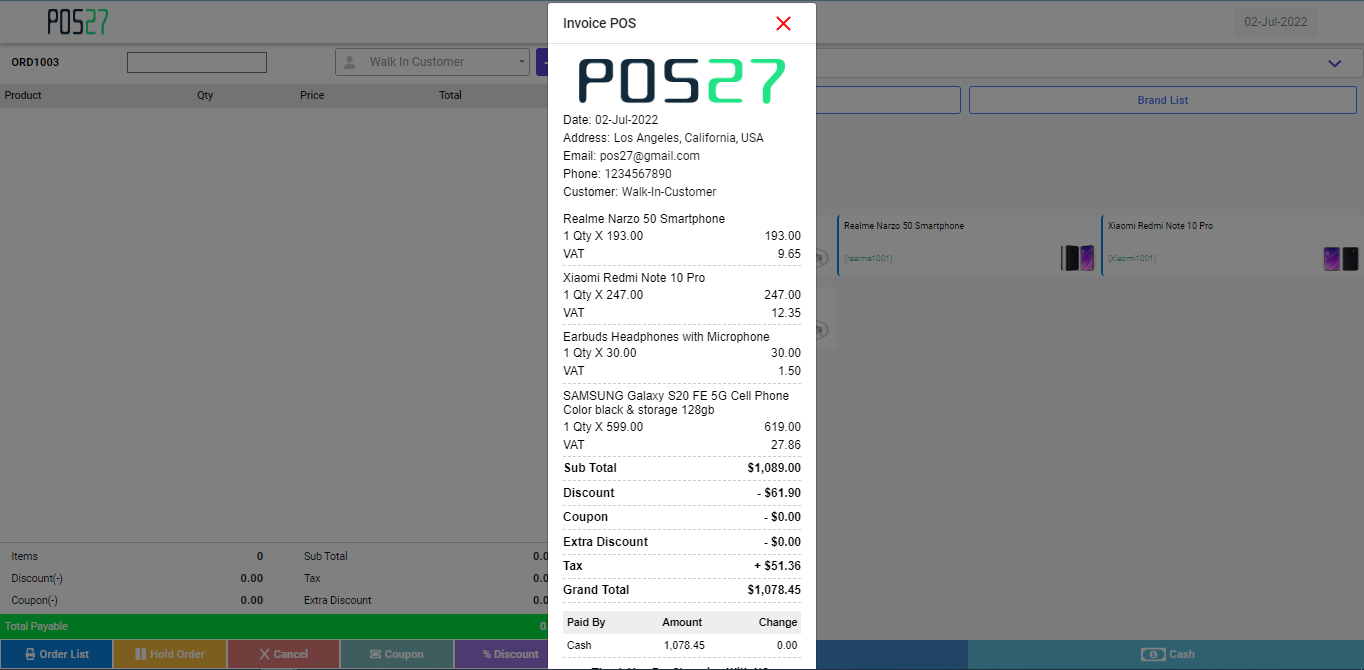Pay with the Cash button in bottom bar
This screenshot has height=670, width=1364.
pos(1166,654)
